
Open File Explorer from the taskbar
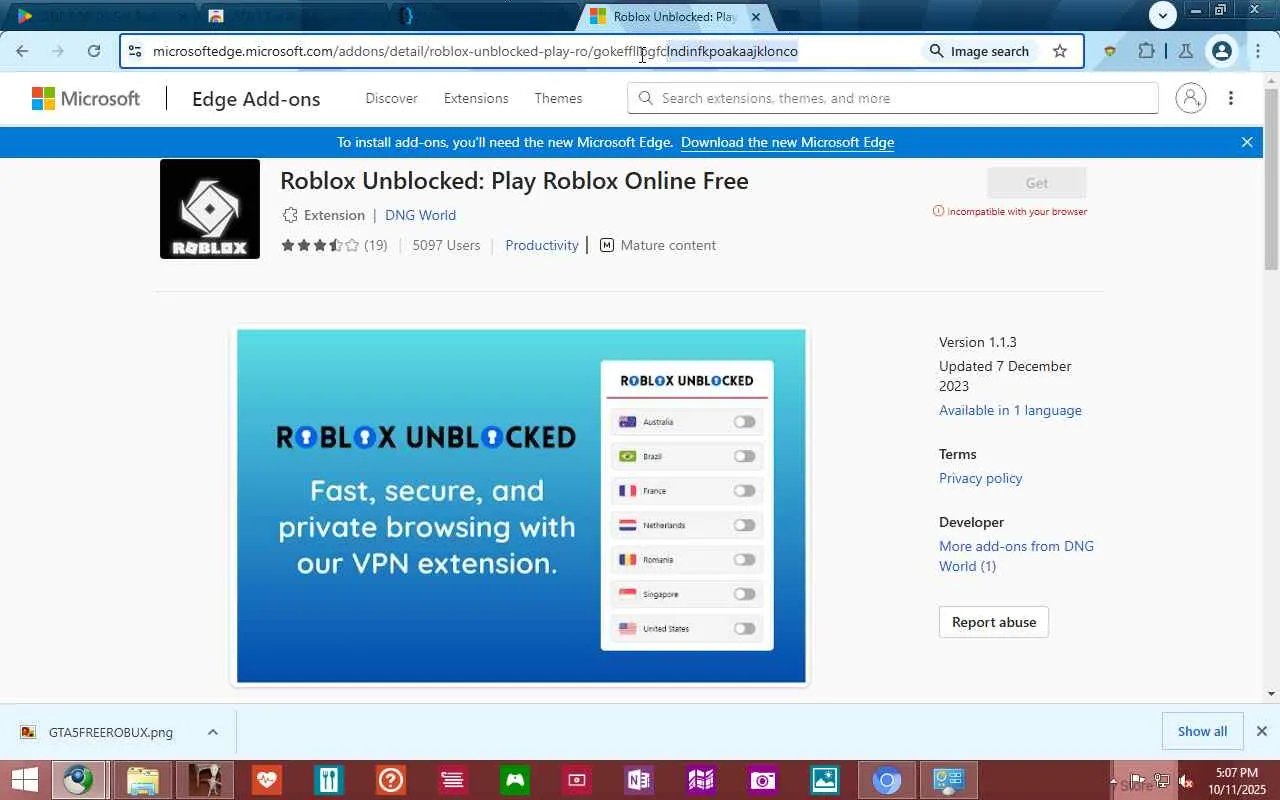(x=143, y=780)
